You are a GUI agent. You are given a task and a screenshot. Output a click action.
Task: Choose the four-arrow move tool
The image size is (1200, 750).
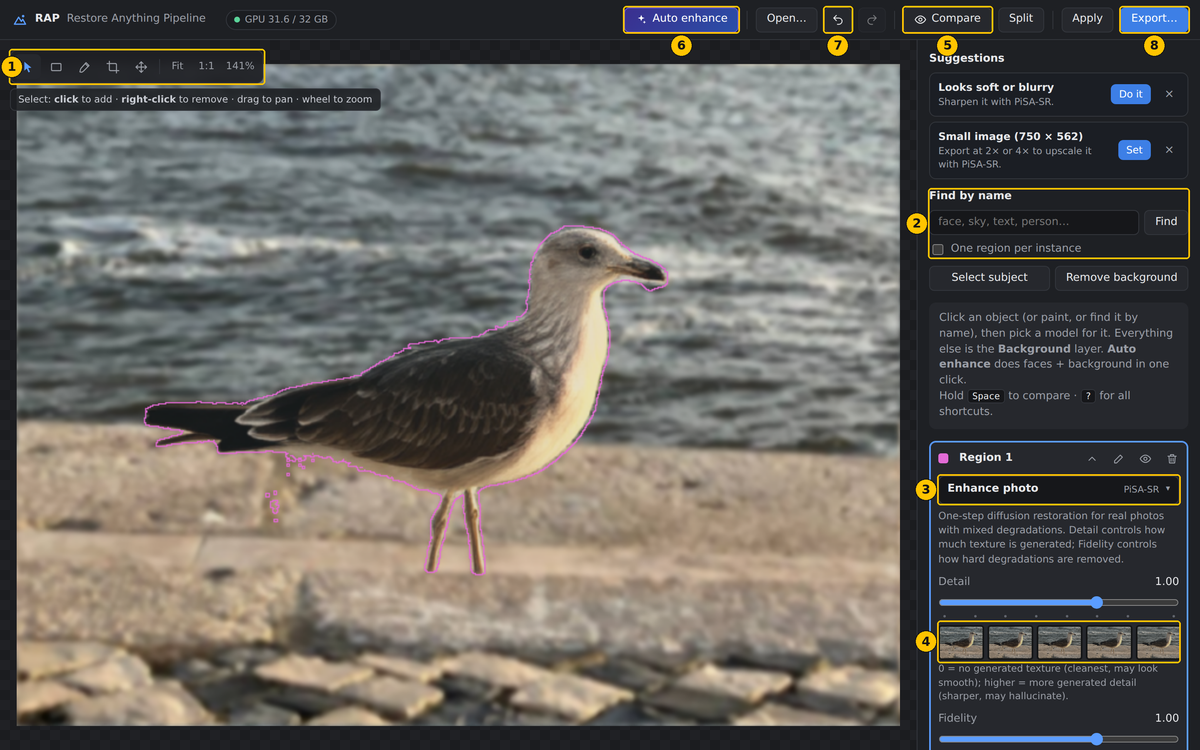pyautogui.click(x=141, y=67)
